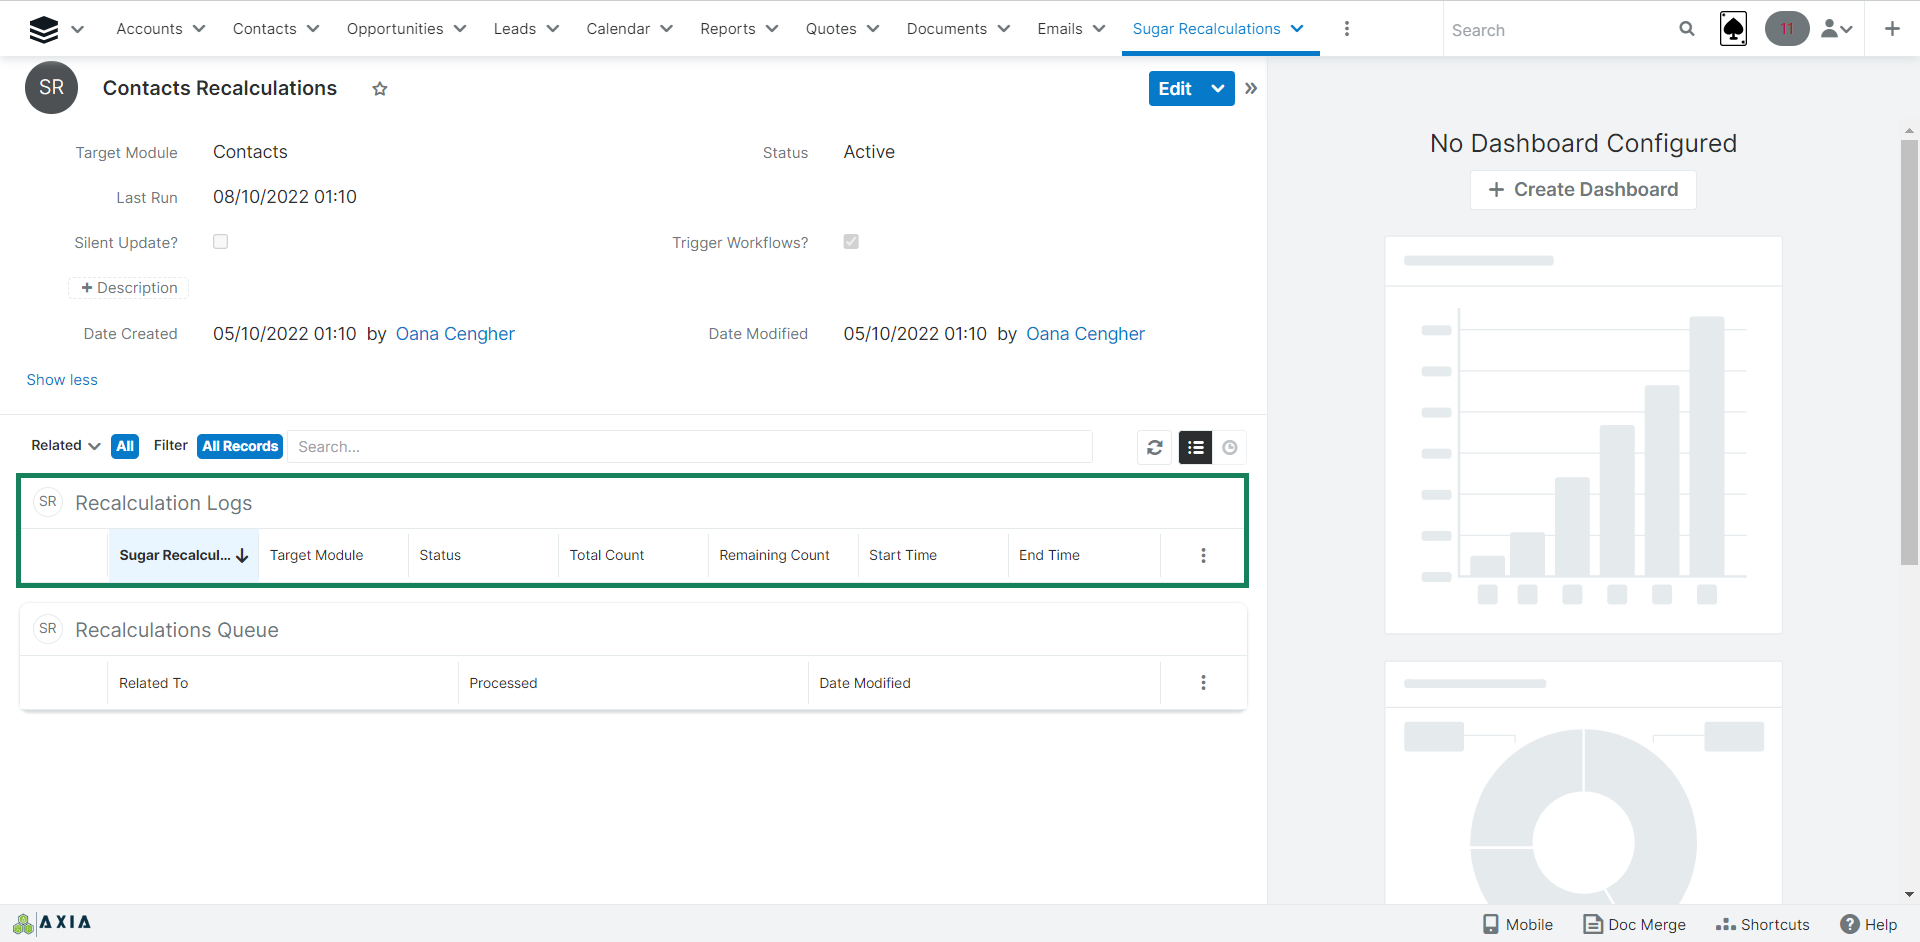Open the Opportunities module tab
Screen dimensions: 1920x942
[x=395, y=29]
